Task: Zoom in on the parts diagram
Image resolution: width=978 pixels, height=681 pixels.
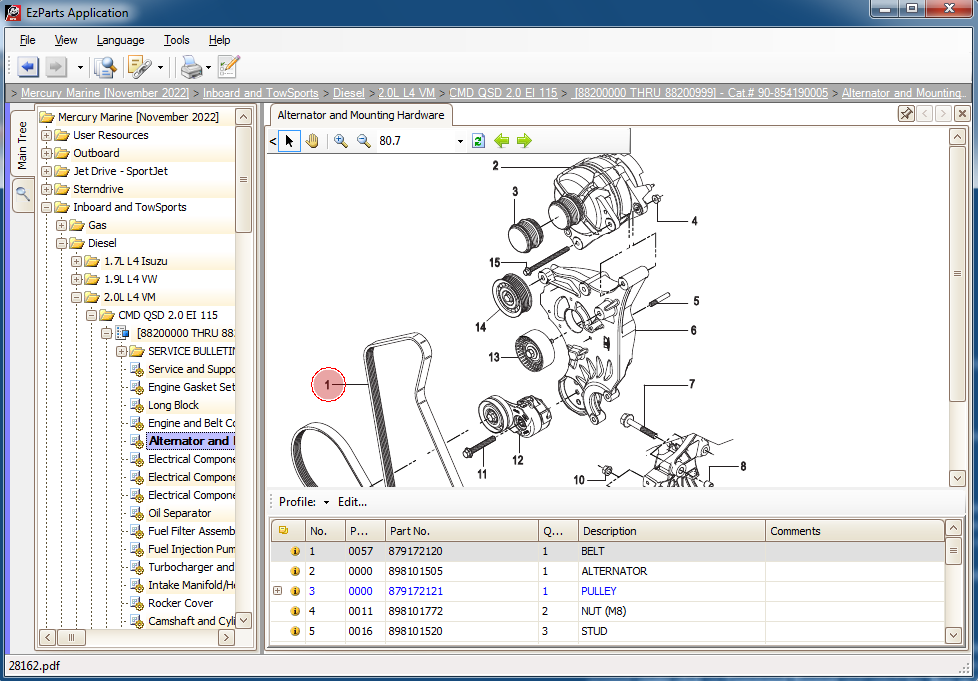Action: 341,141
